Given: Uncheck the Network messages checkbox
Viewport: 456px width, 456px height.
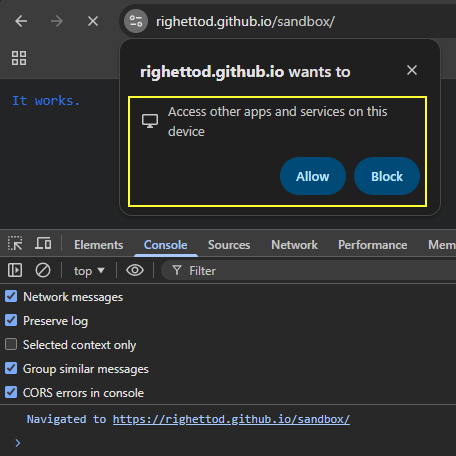Looking at the screenshot, I should [x=11, y=296].
